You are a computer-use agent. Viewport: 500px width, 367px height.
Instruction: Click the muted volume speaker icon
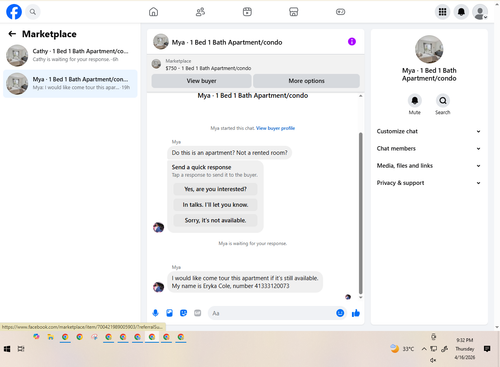click(433, 360)
